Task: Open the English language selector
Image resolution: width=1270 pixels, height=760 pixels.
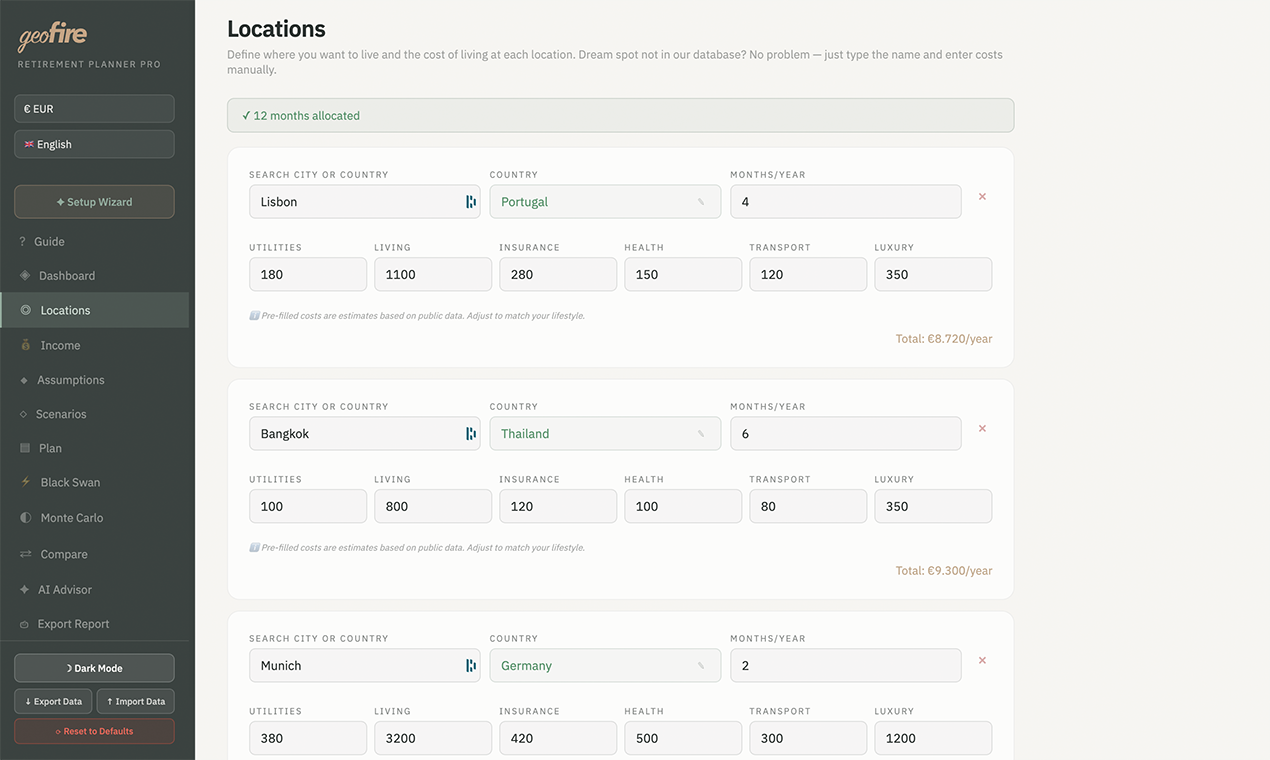Action: pyautogui.click(x=94, y=143)
